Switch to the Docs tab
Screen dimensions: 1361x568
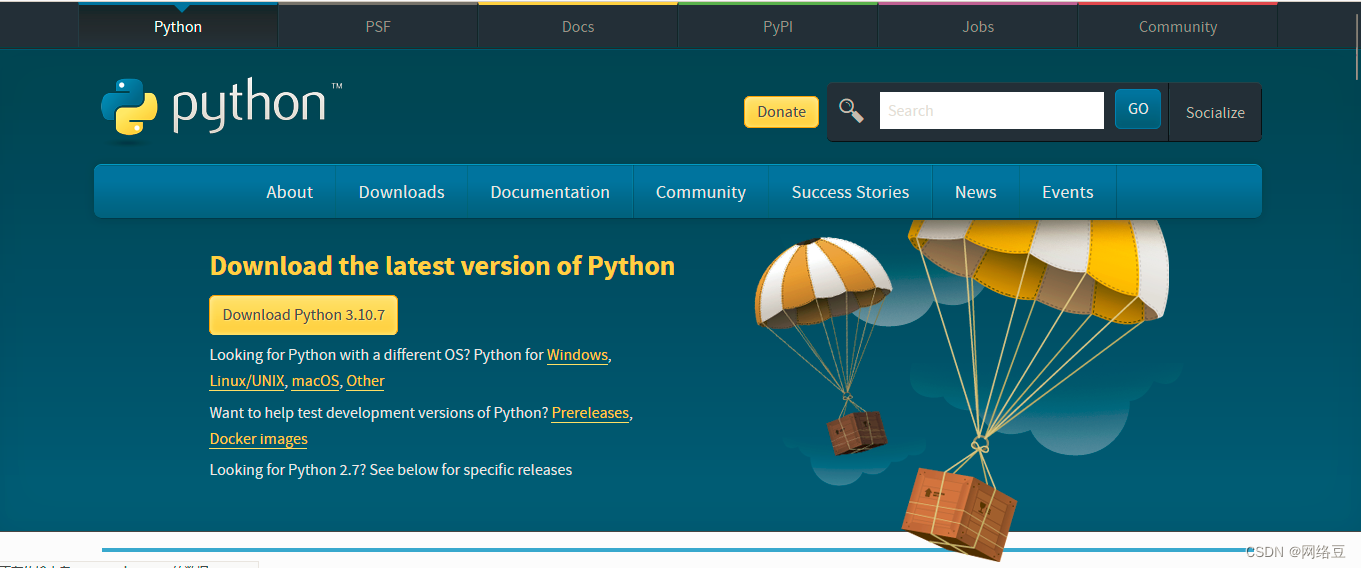578,27
